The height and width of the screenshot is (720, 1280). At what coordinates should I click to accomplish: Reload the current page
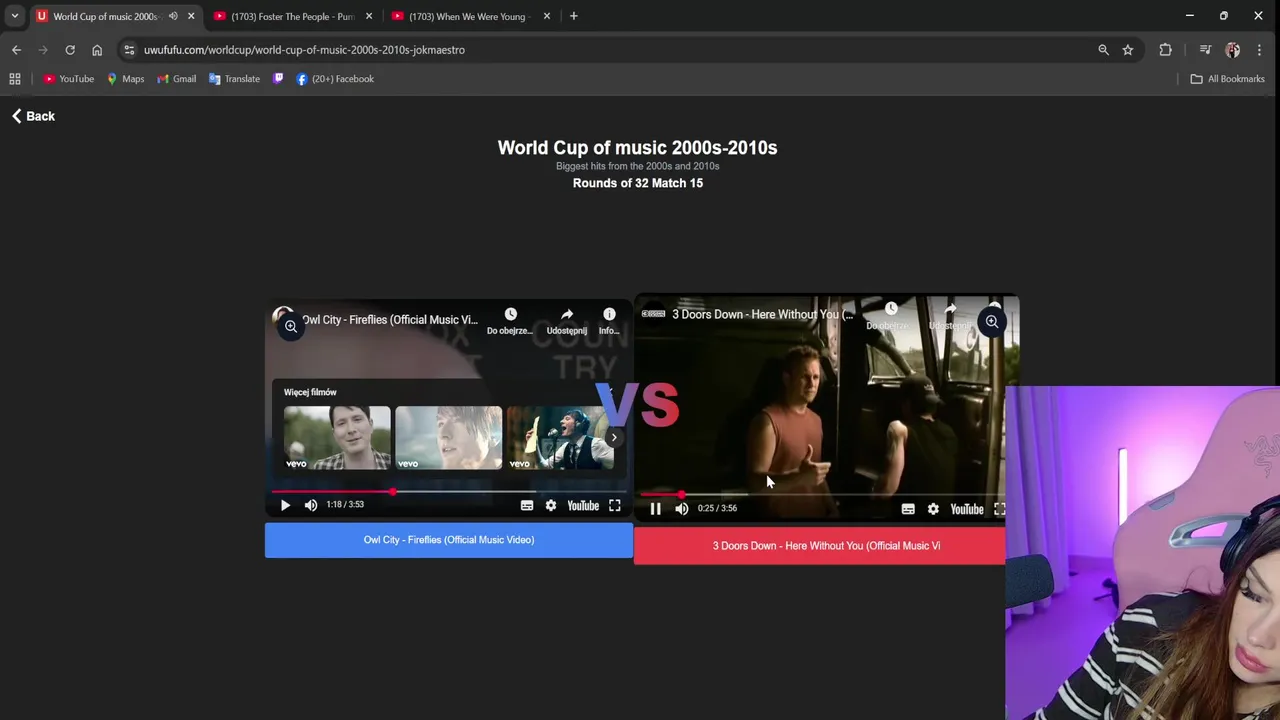[x=70, y=50]
